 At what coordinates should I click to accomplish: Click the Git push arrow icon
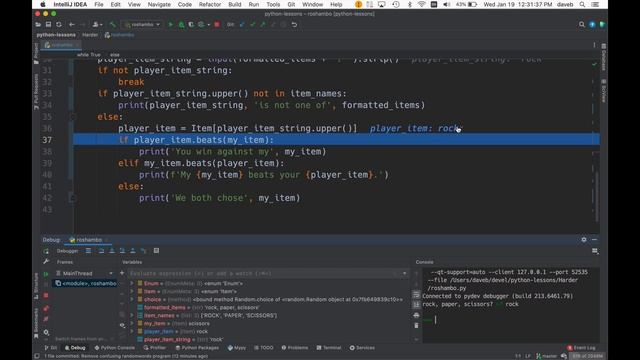point(263,24)
